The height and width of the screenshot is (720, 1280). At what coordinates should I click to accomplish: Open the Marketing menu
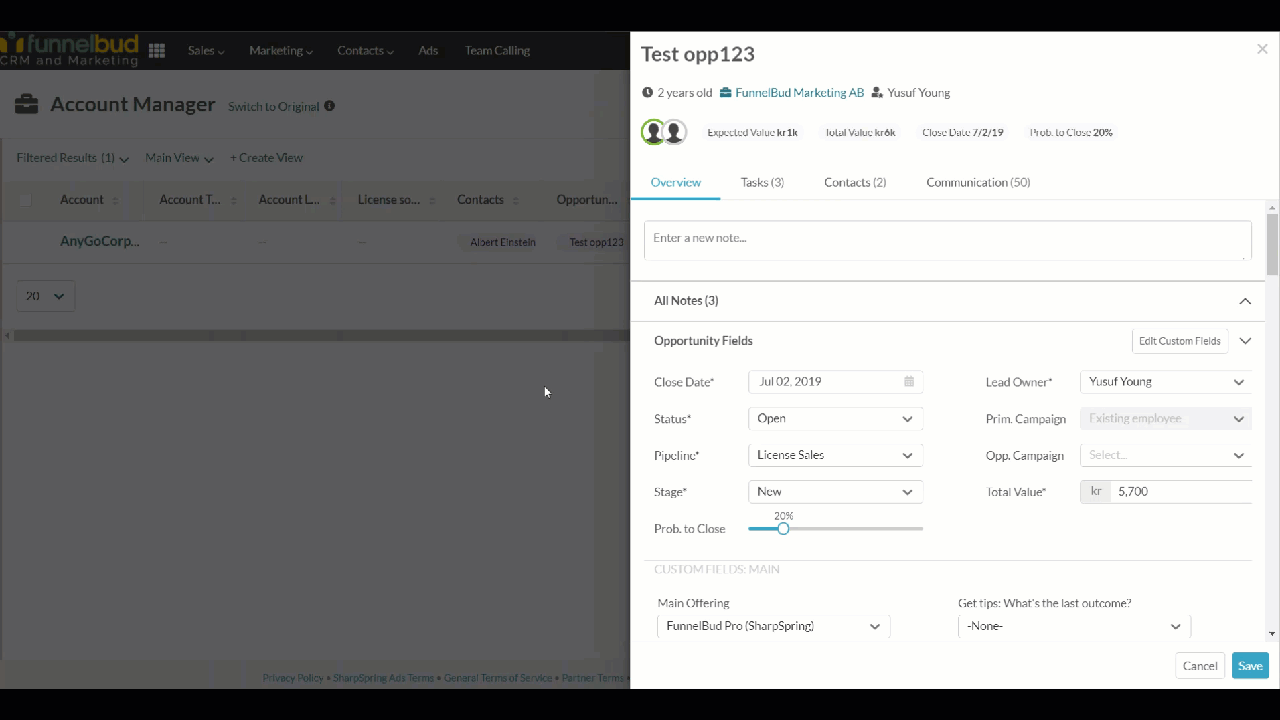click(281, 50)
